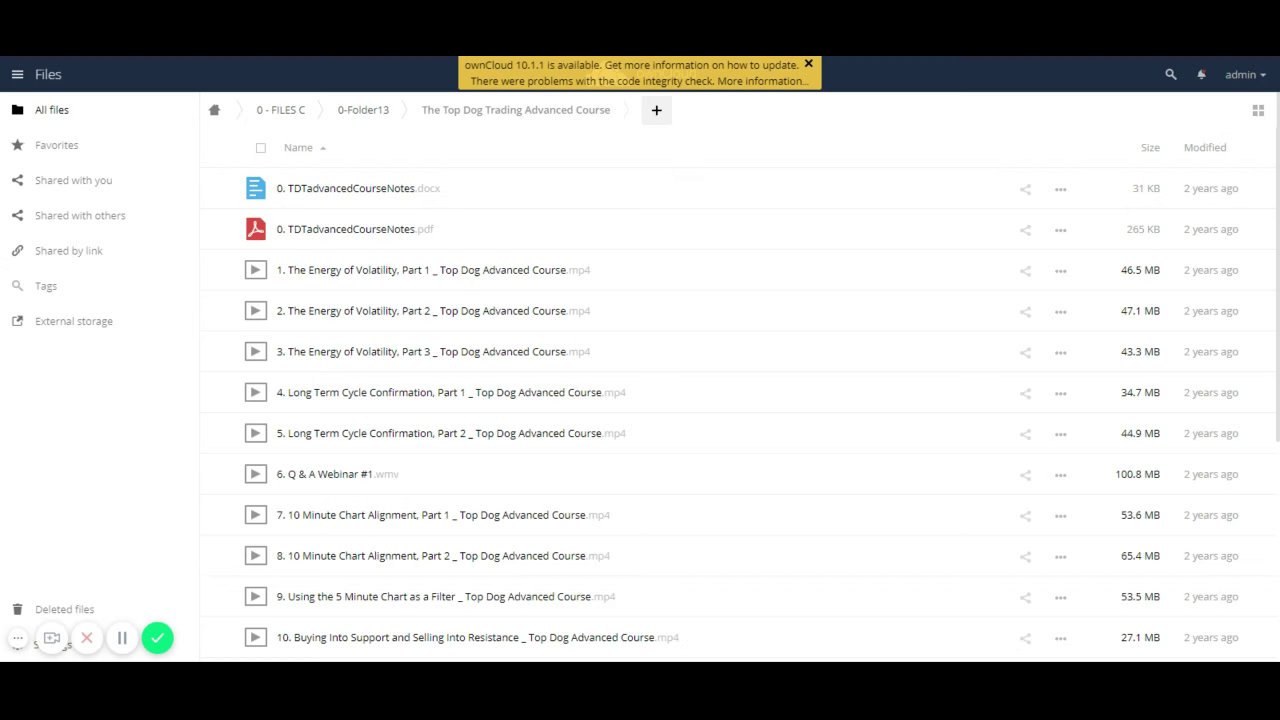Share Energy of Volatility Part 3 video

click(1025, 352)
